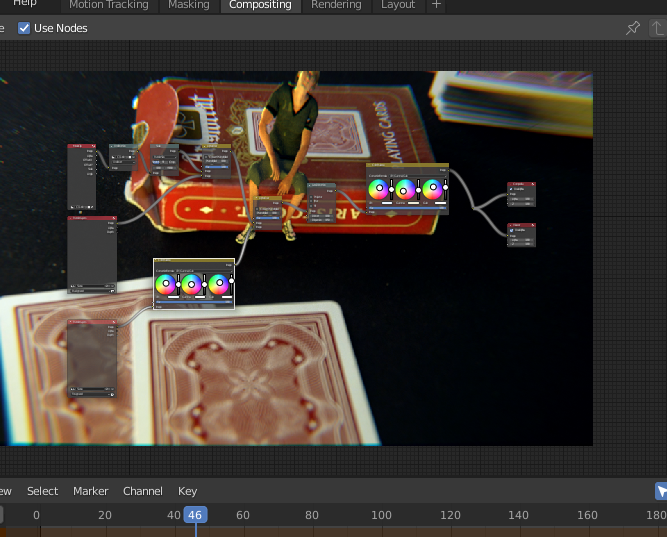667x537 pixels.
Task: Open the timeline Select menu
Action: coord(43,491)
